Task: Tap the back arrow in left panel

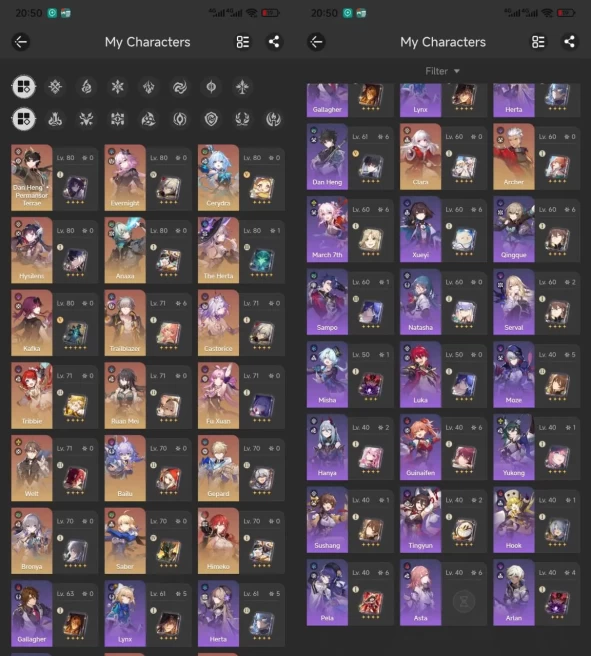Action: pos(20,42)
